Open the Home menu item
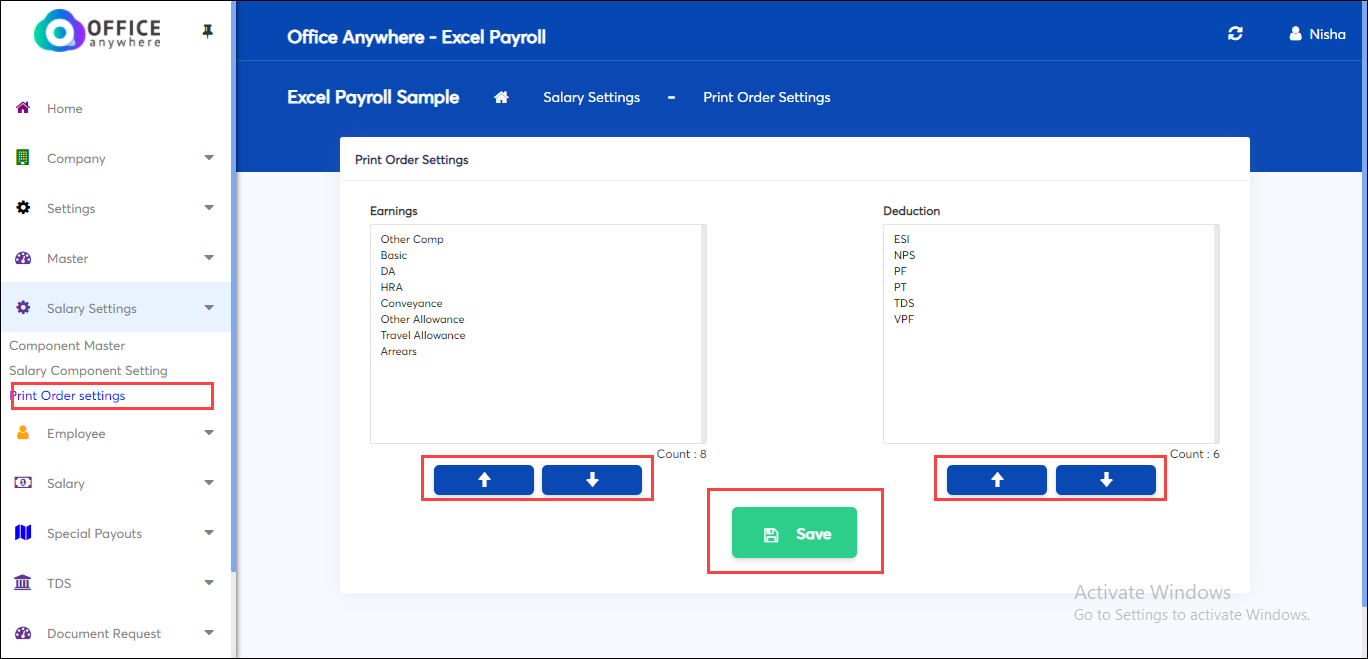 (x=65, y=108)
